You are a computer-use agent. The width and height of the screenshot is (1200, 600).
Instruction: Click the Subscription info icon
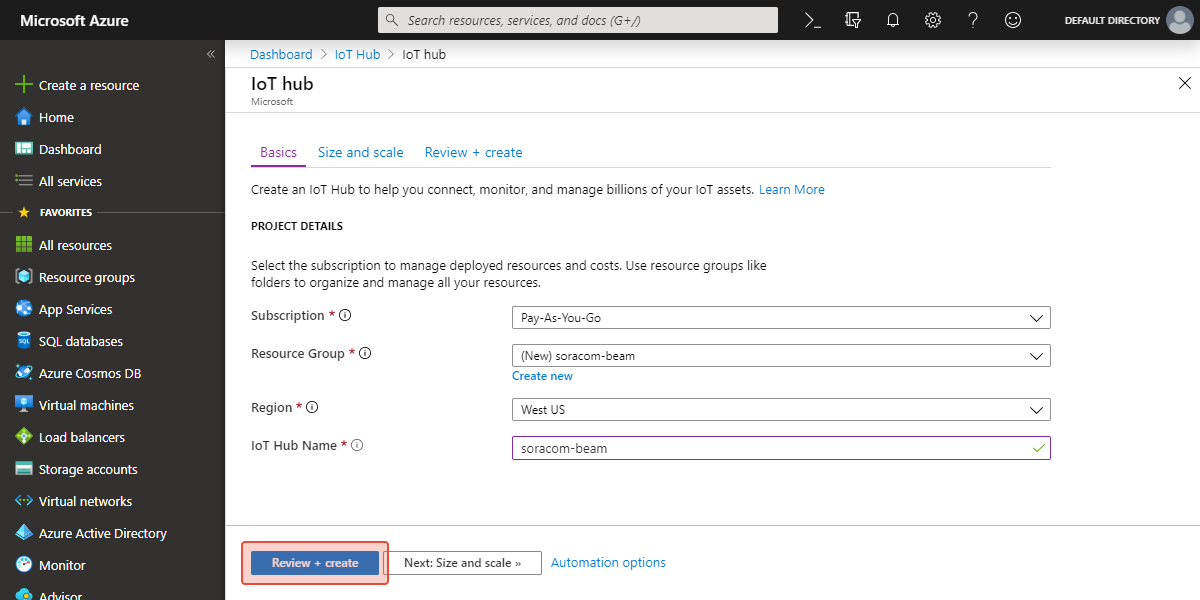pyautogui.click(x=345, y=316)
